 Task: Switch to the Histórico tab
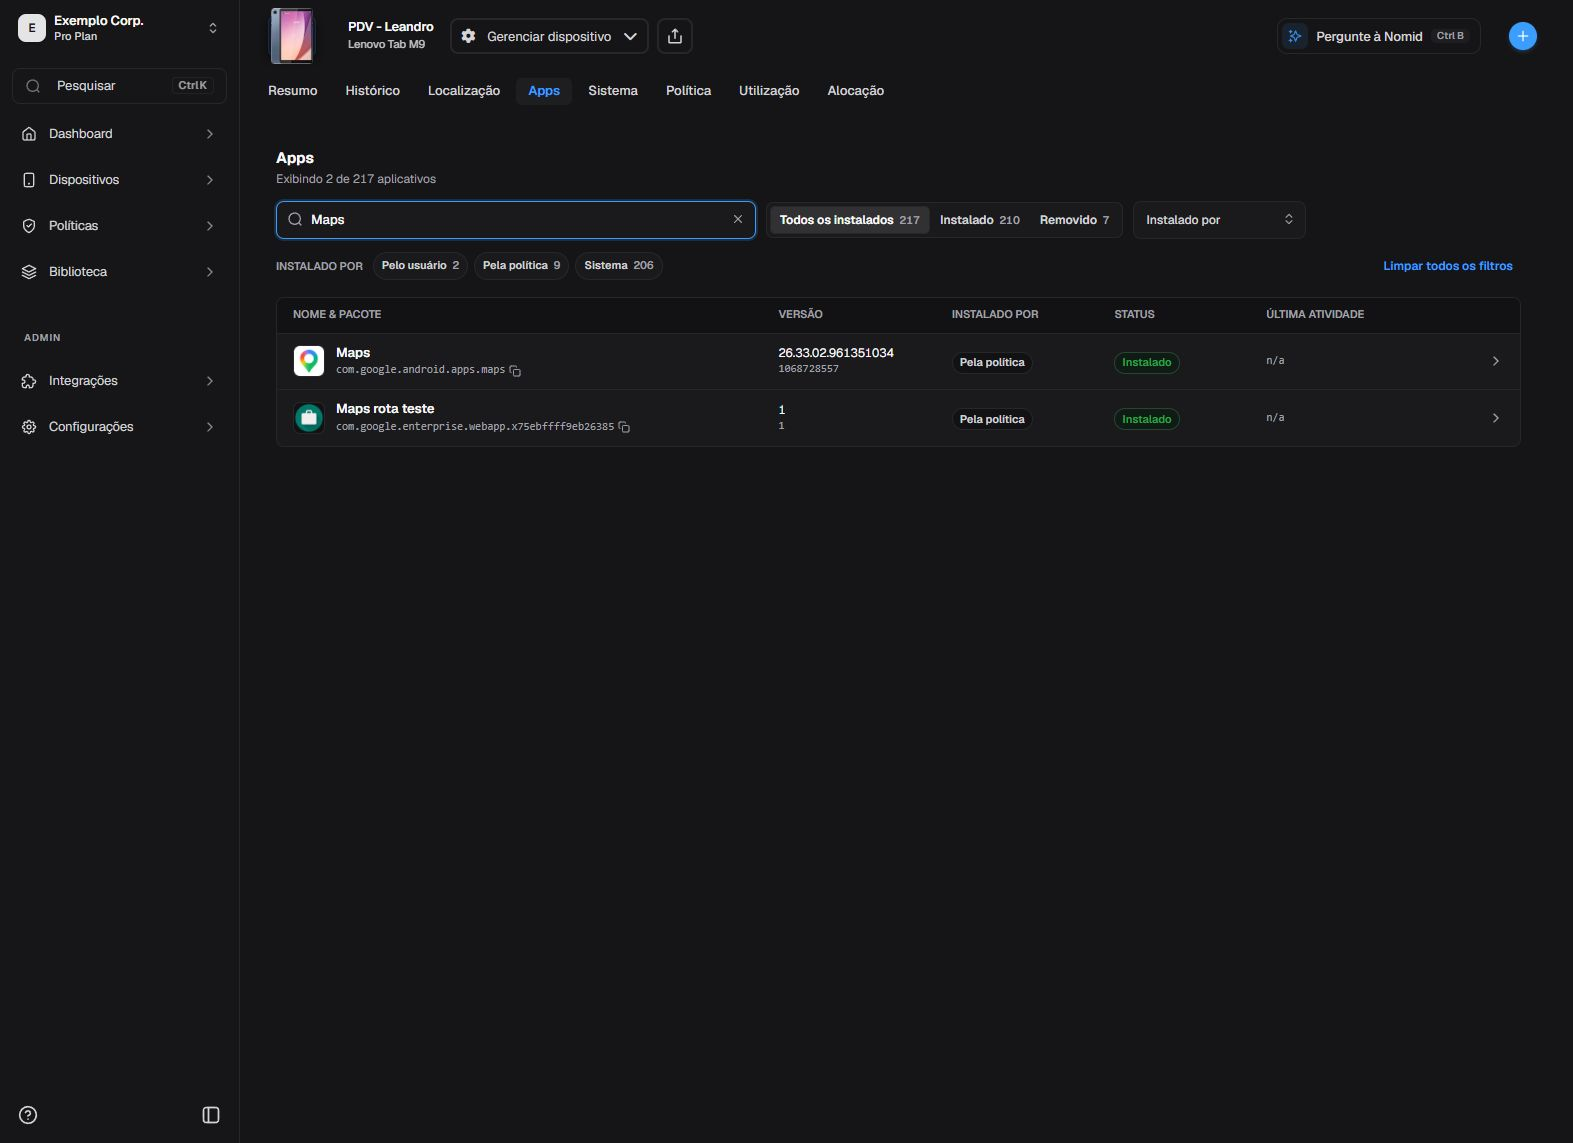coord(373,91)
